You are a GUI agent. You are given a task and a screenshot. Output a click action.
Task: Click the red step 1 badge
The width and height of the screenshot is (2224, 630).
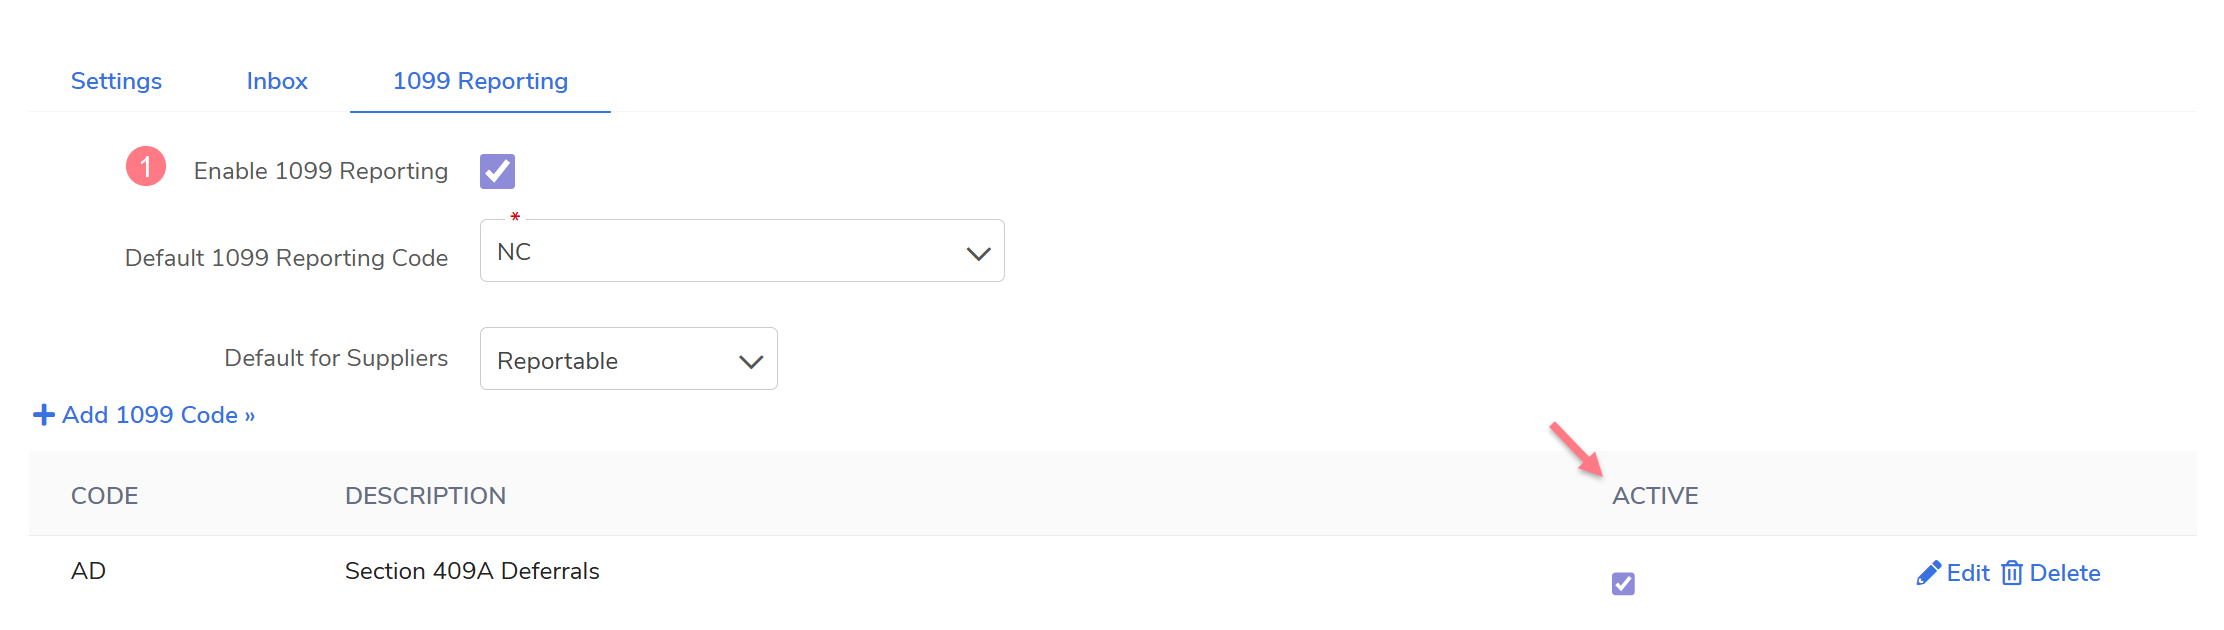146,167
